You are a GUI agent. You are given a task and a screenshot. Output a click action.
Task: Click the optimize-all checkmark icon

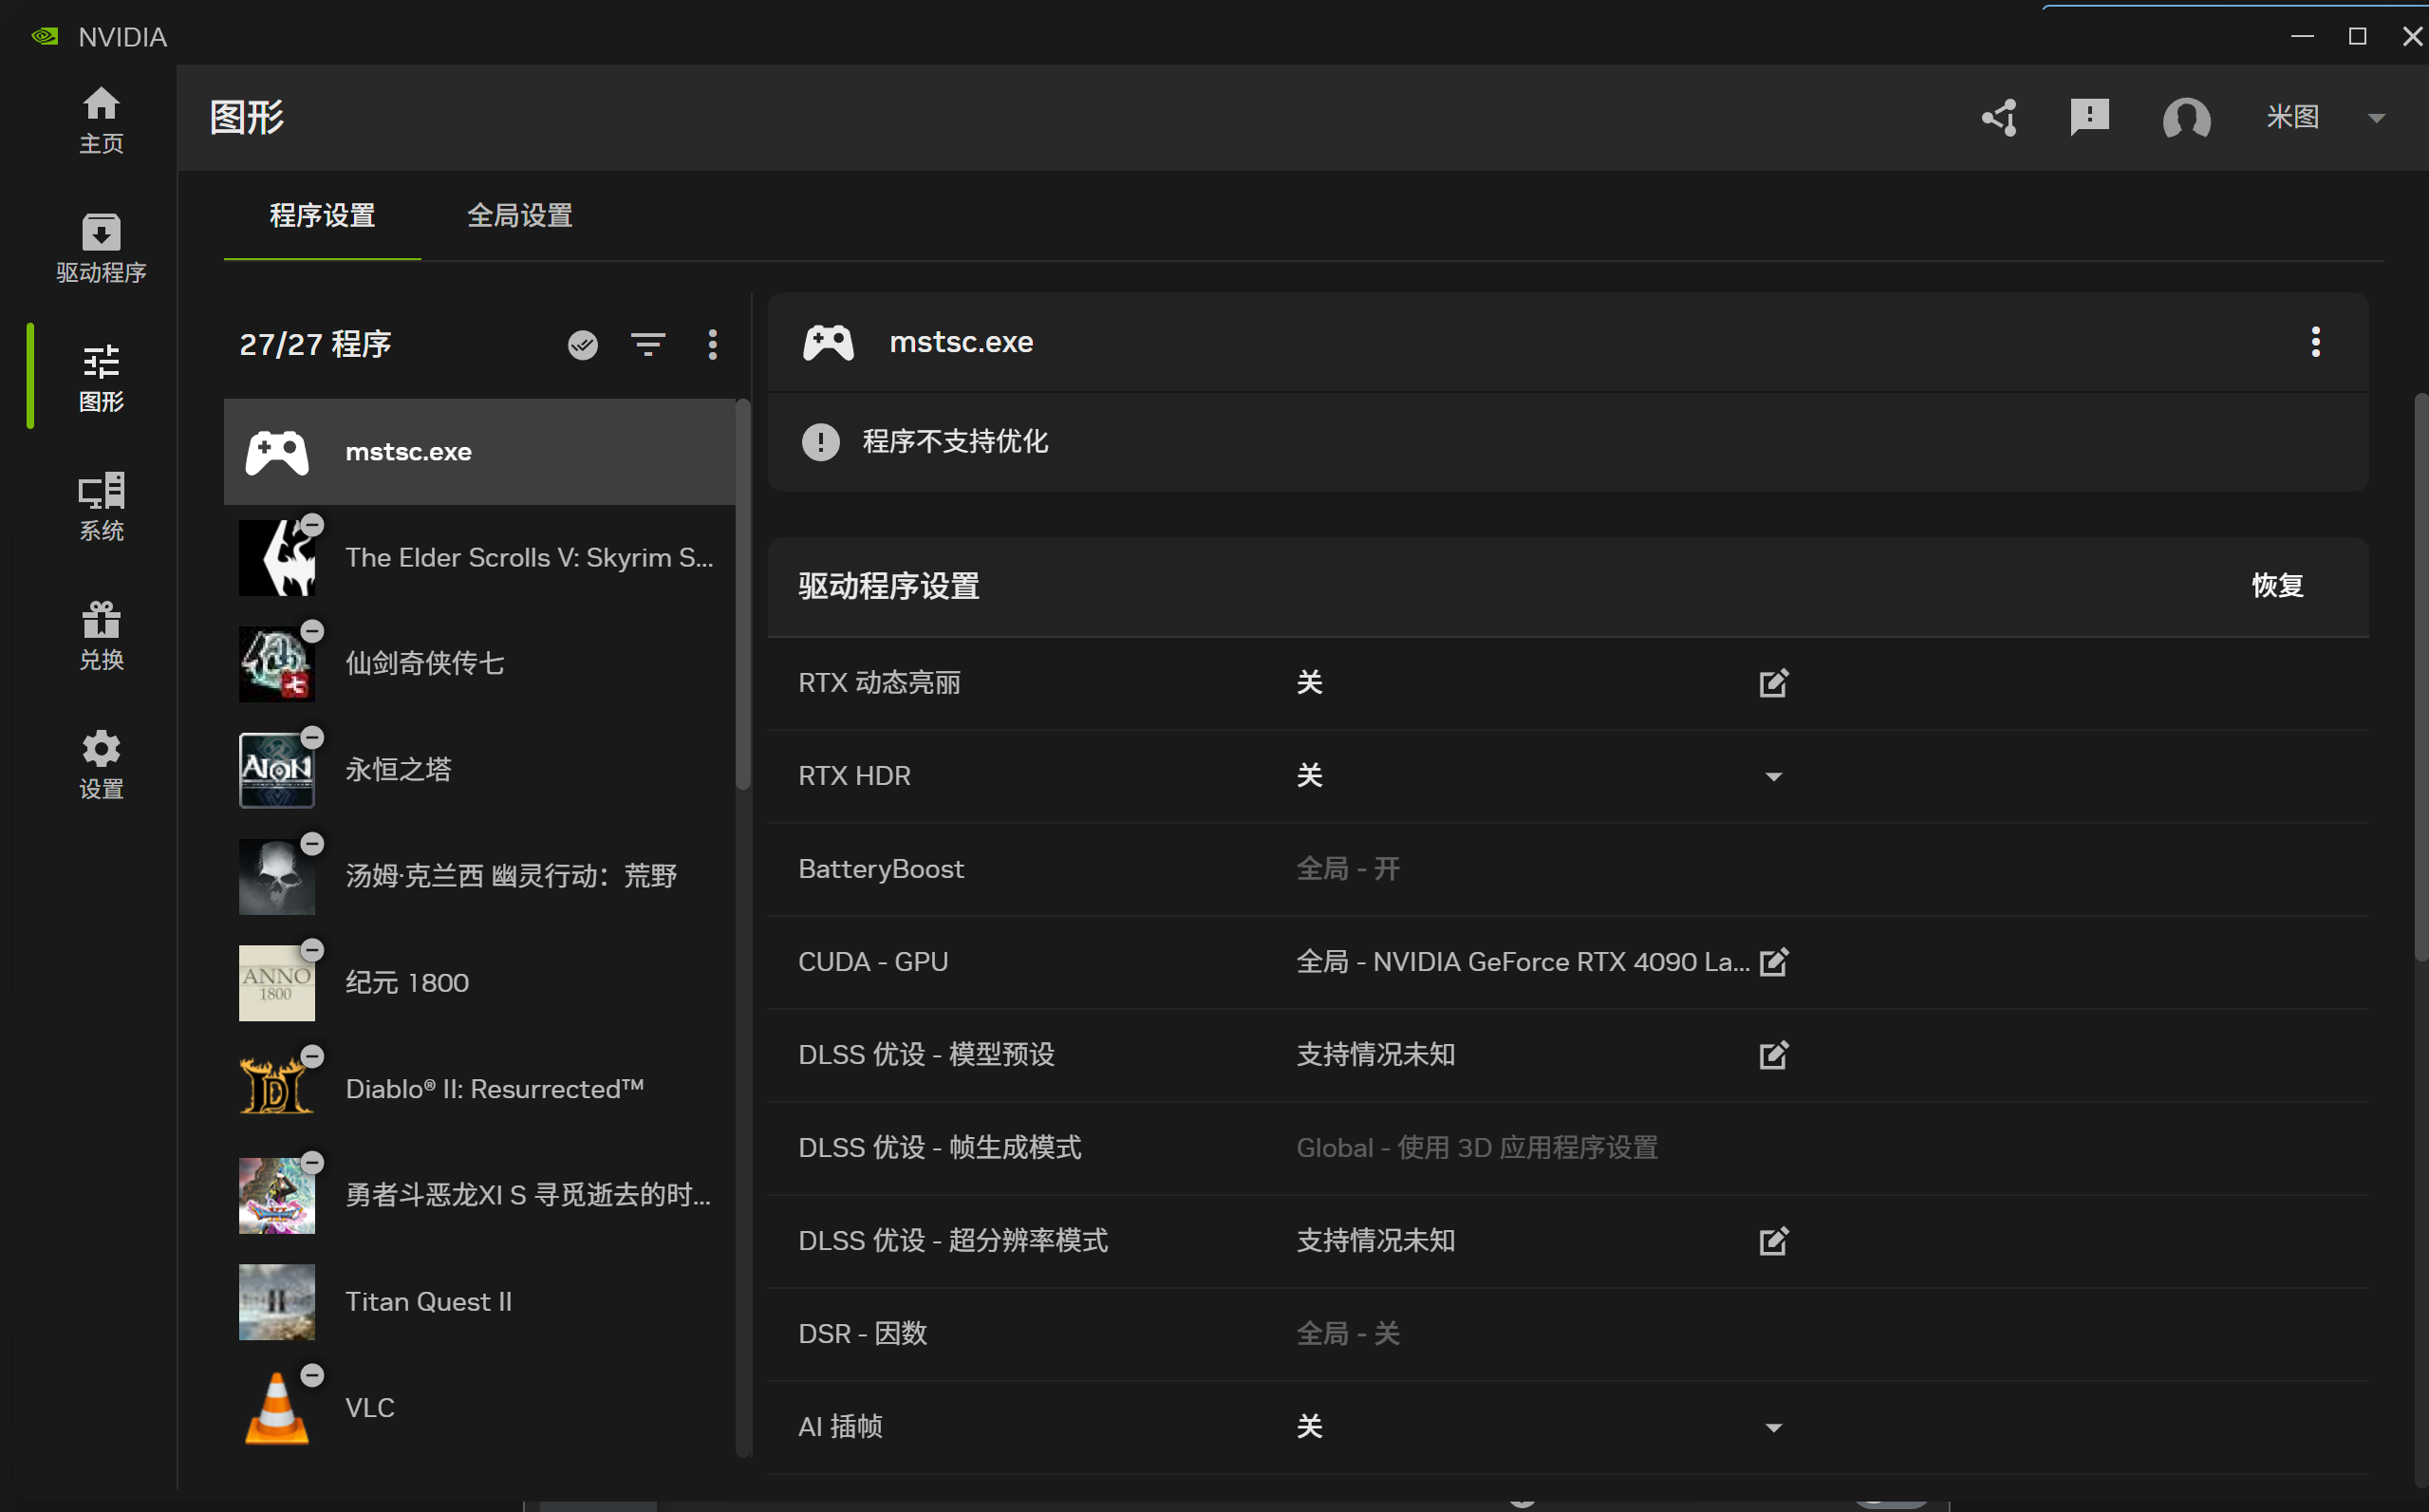(583, 345)
